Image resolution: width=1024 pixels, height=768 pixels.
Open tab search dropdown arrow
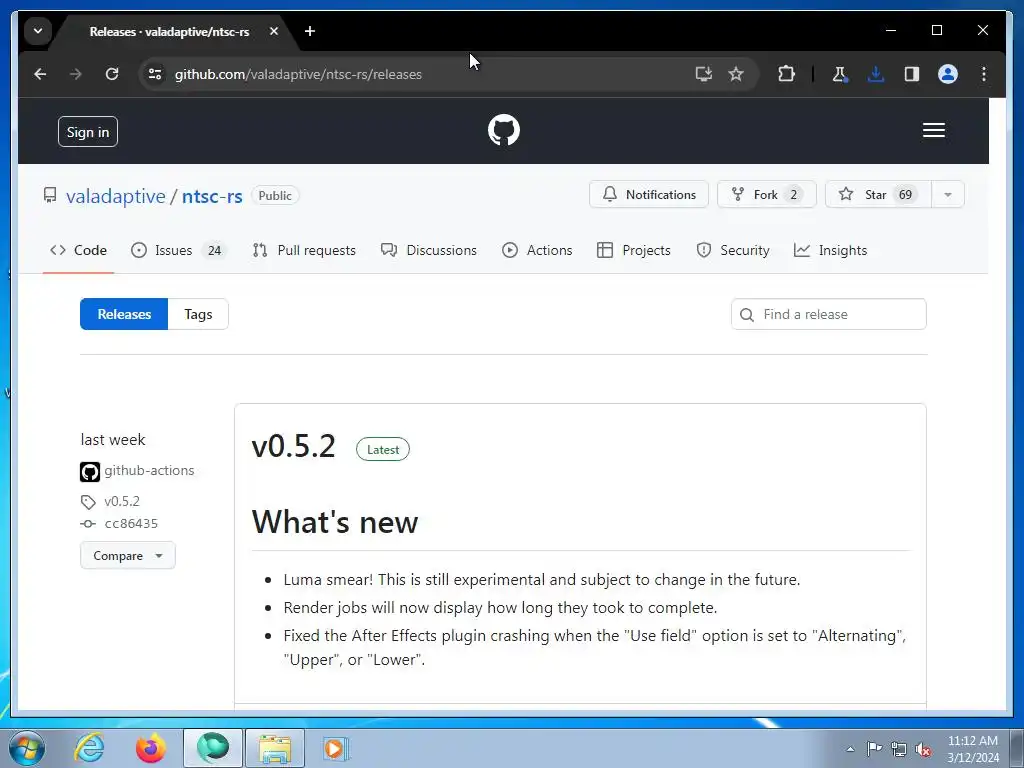(x=38, y=31)
